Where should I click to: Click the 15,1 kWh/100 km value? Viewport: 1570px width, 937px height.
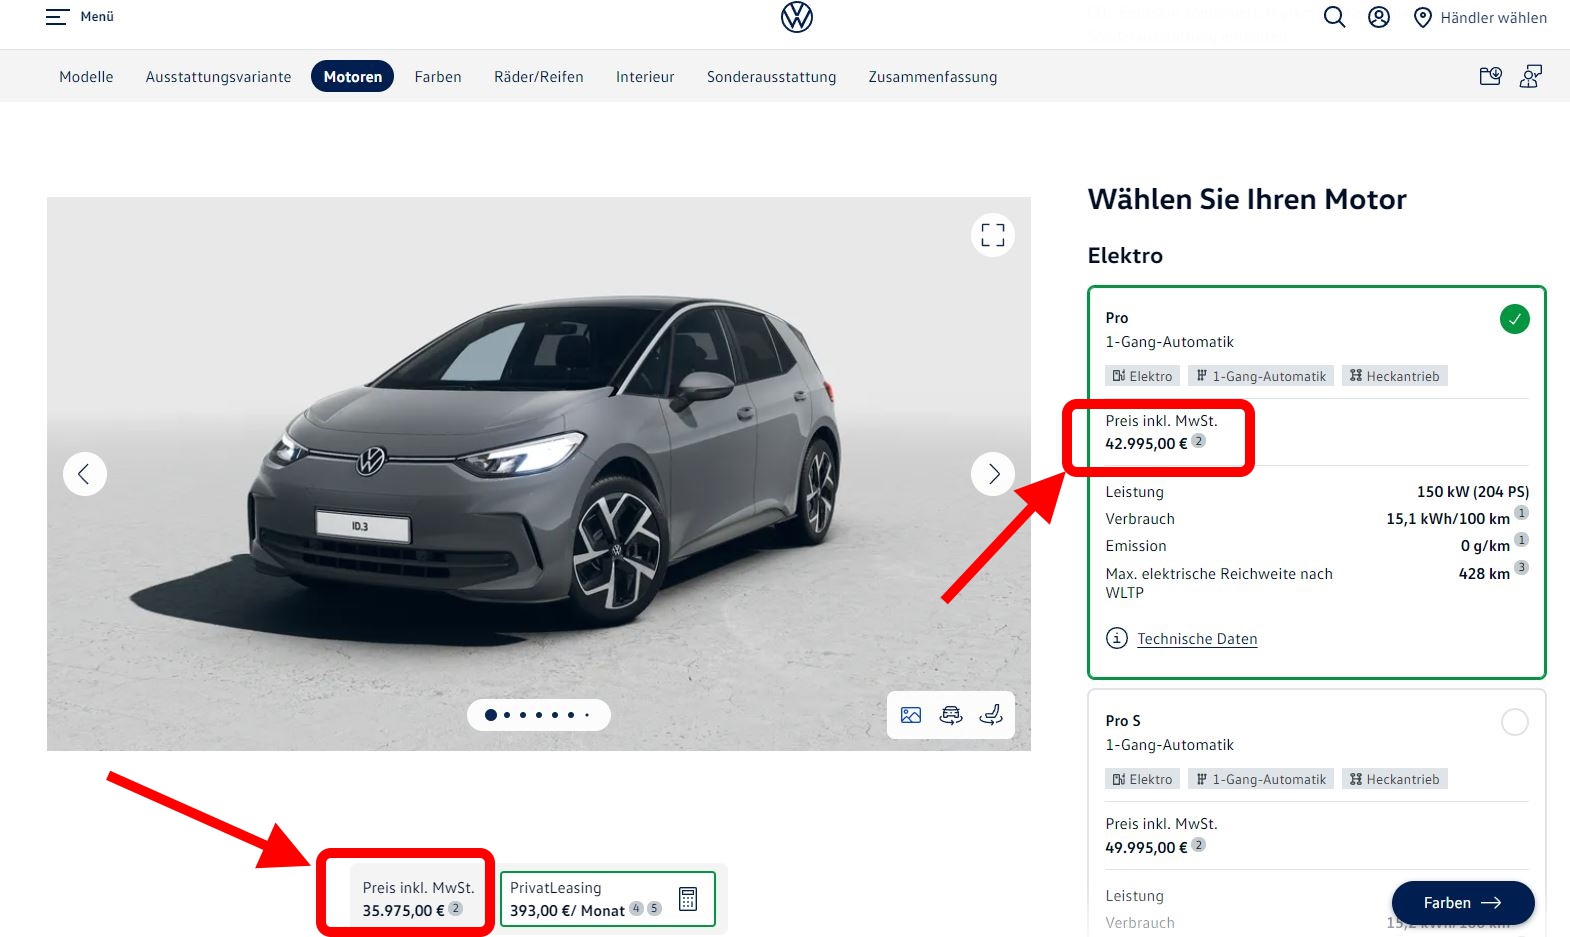tap(1448, 519)
